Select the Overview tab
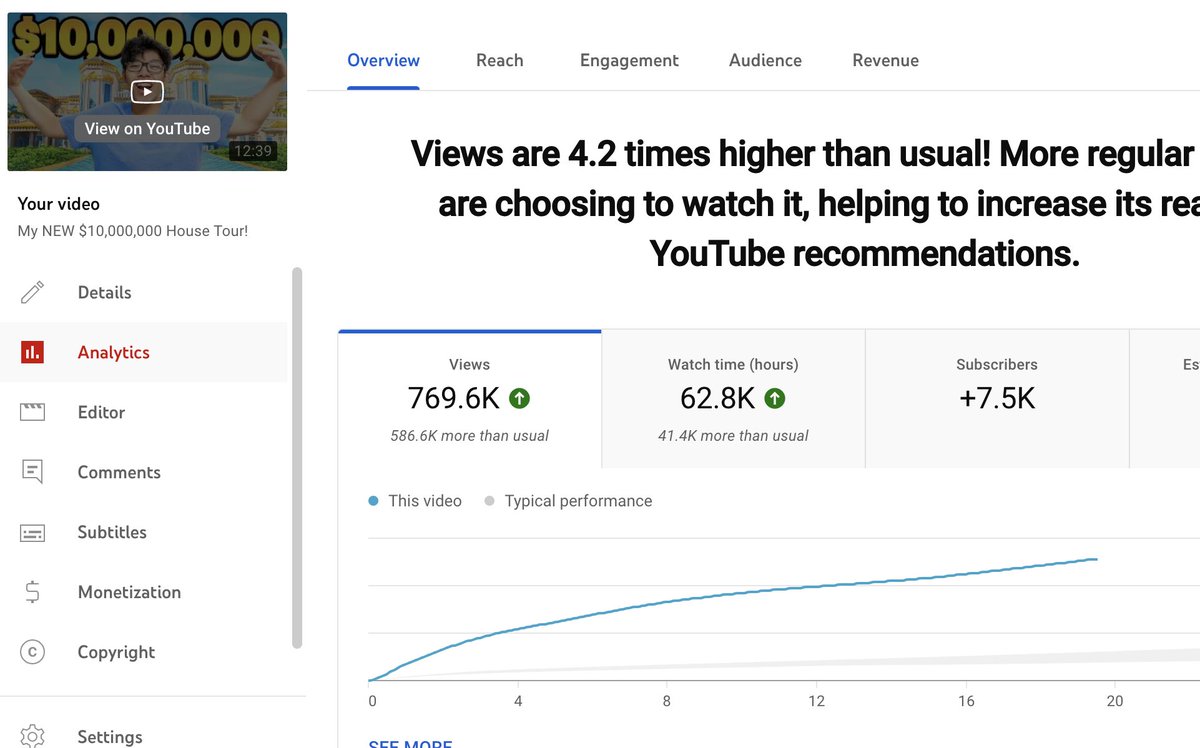The width and height of the screenshot is (1200, 748). (x=383, y=60)
